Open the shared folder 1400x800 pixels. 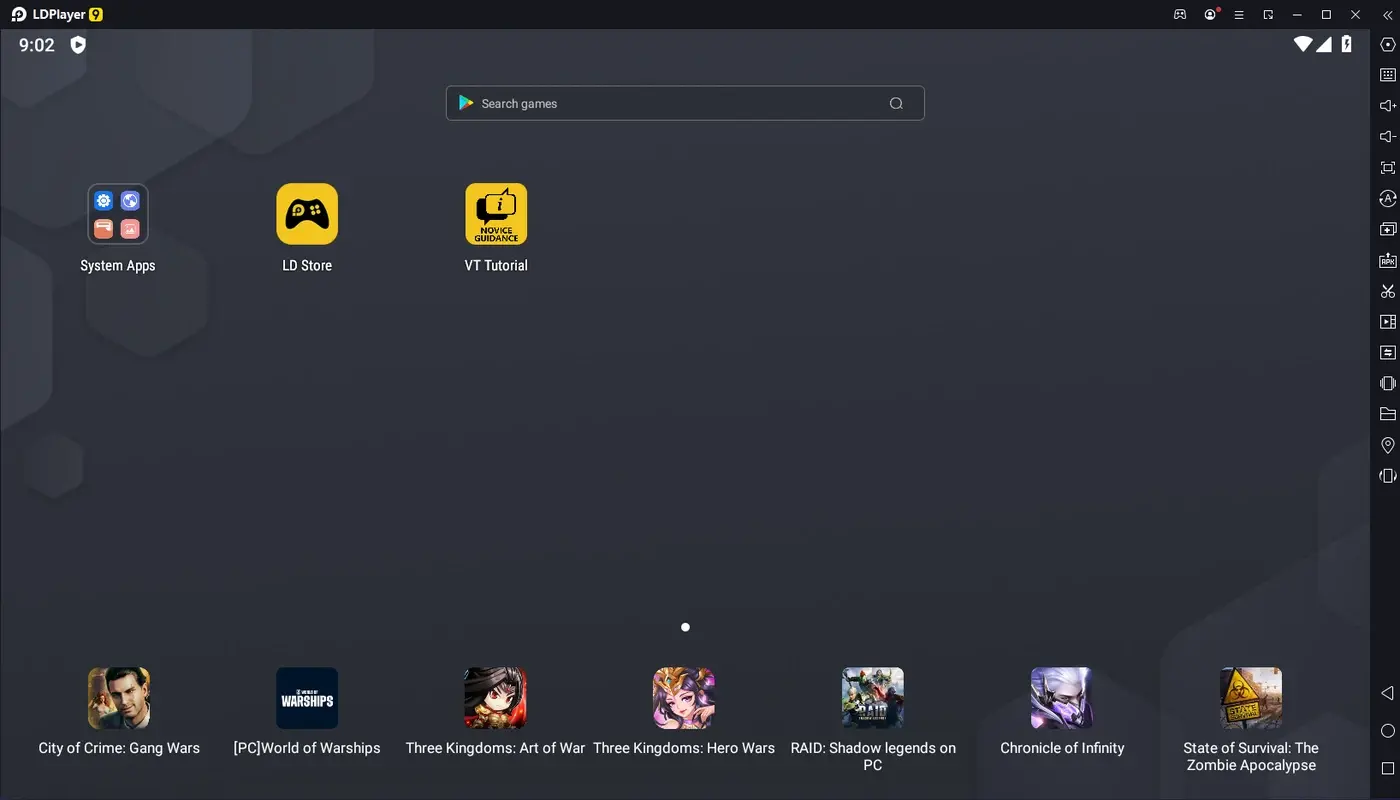[x=1387, y=413]
